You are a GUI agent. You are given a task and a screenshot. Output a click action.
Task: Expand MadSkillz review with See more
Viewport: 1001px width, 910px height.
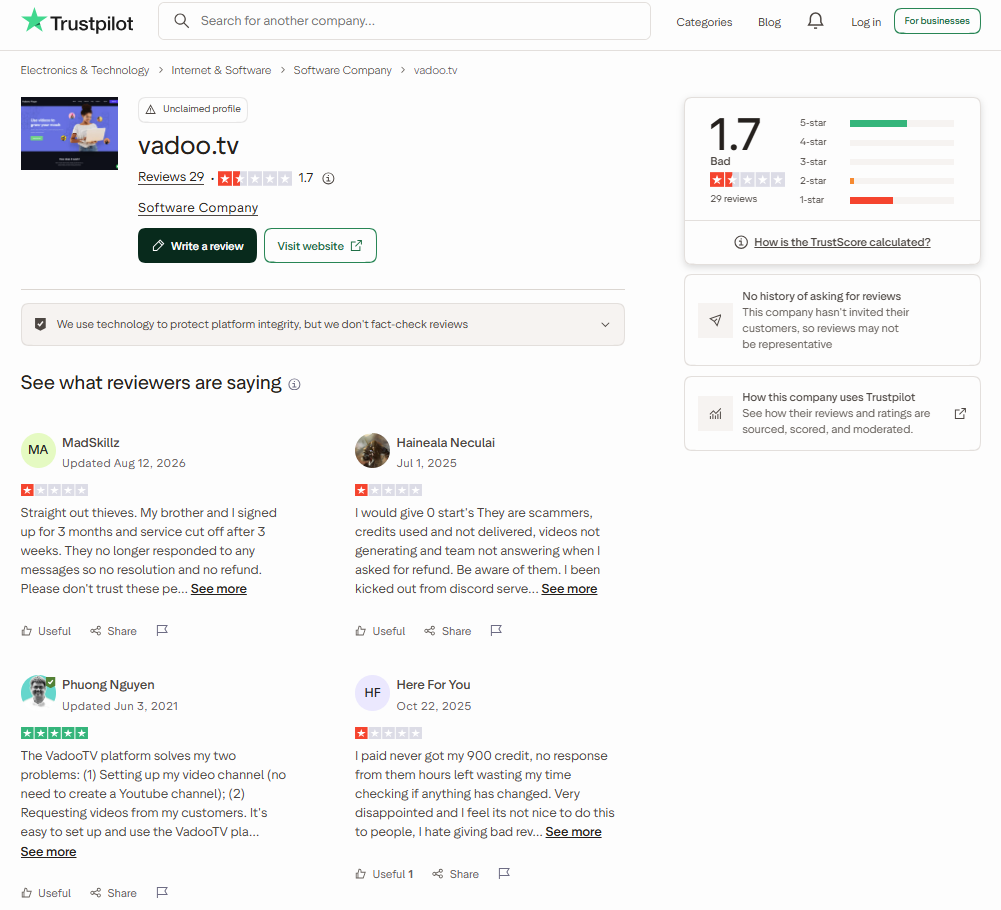218,589
